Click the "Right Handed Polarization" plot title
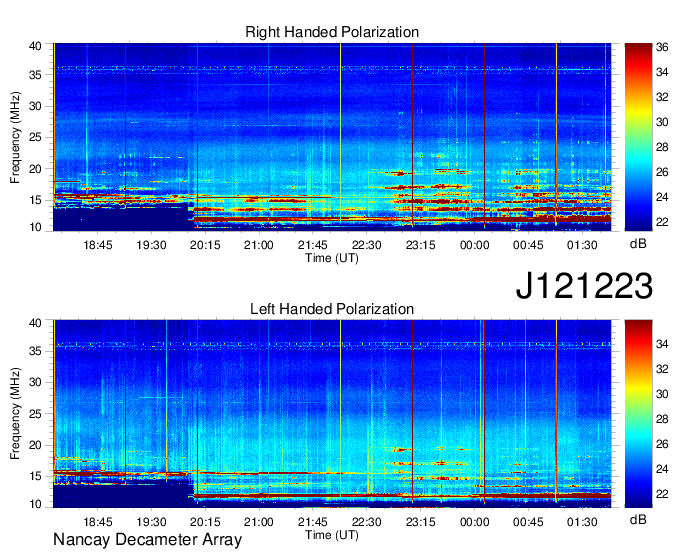 [x=332, y=32]
